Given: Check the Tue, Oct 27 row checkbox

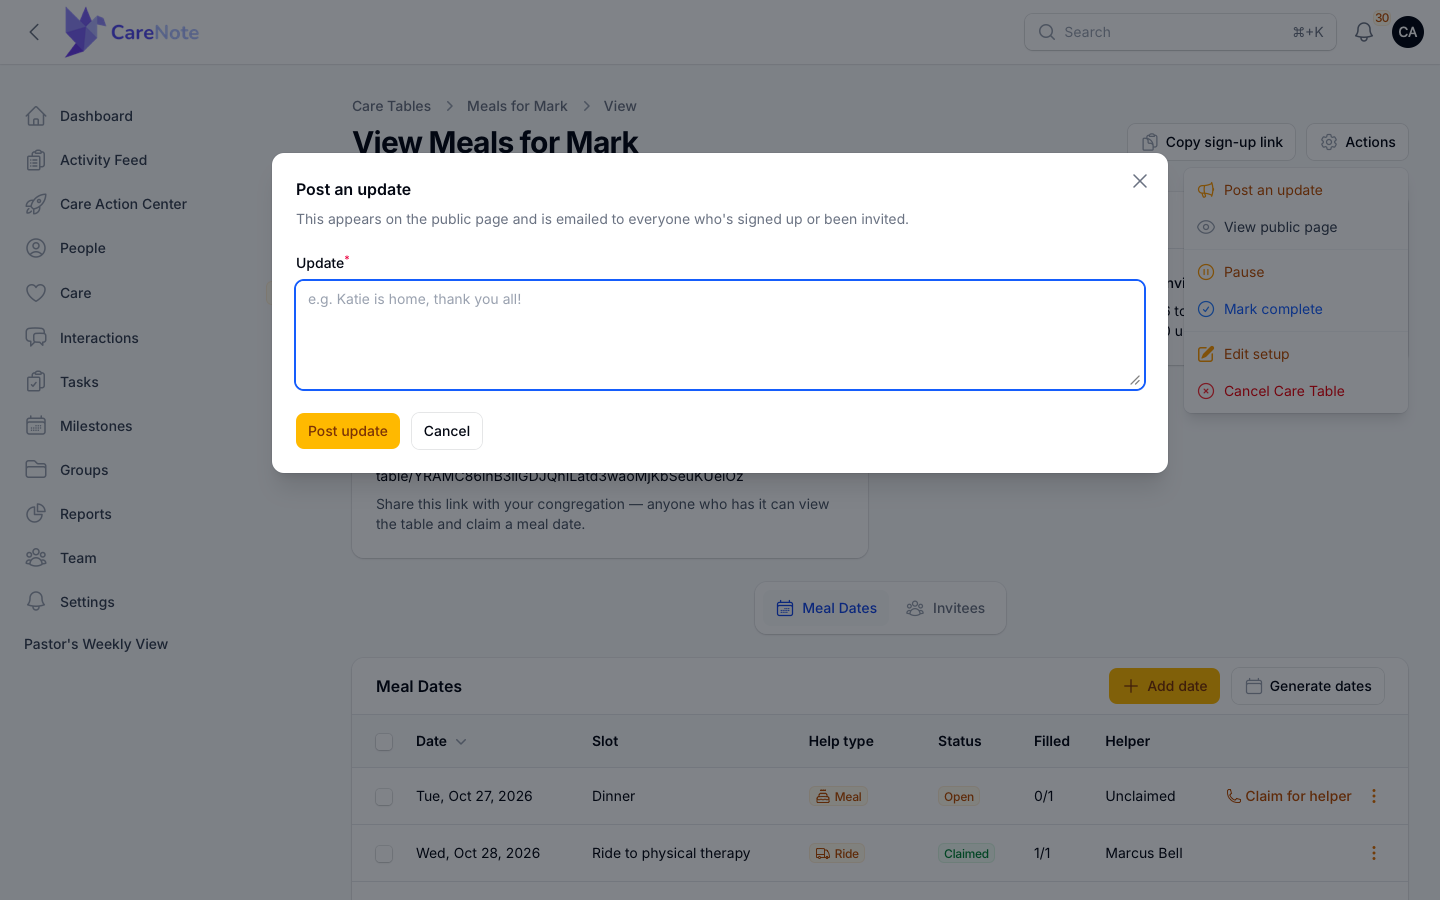Looking at the screenshot, I should 384,797.
